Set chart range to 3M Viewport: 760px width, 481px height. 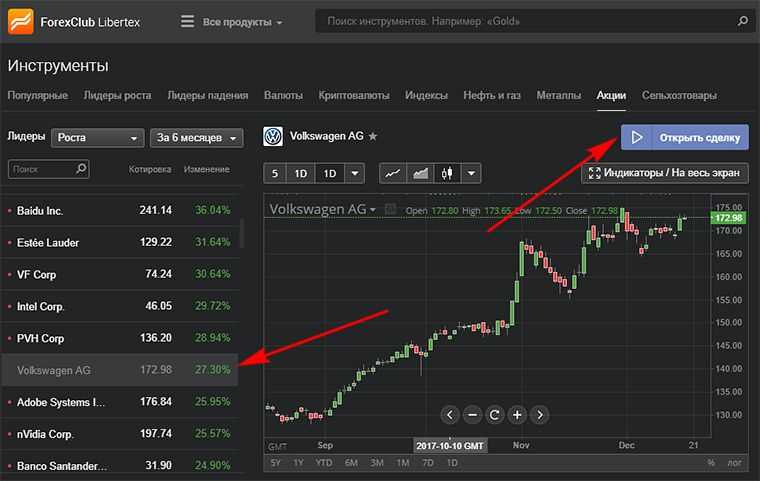point(377,463)
